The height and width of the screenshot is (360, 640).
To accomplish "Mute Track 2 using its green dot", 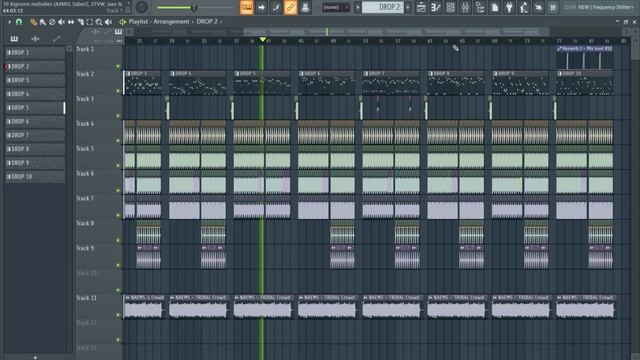I will coord(118,91).
